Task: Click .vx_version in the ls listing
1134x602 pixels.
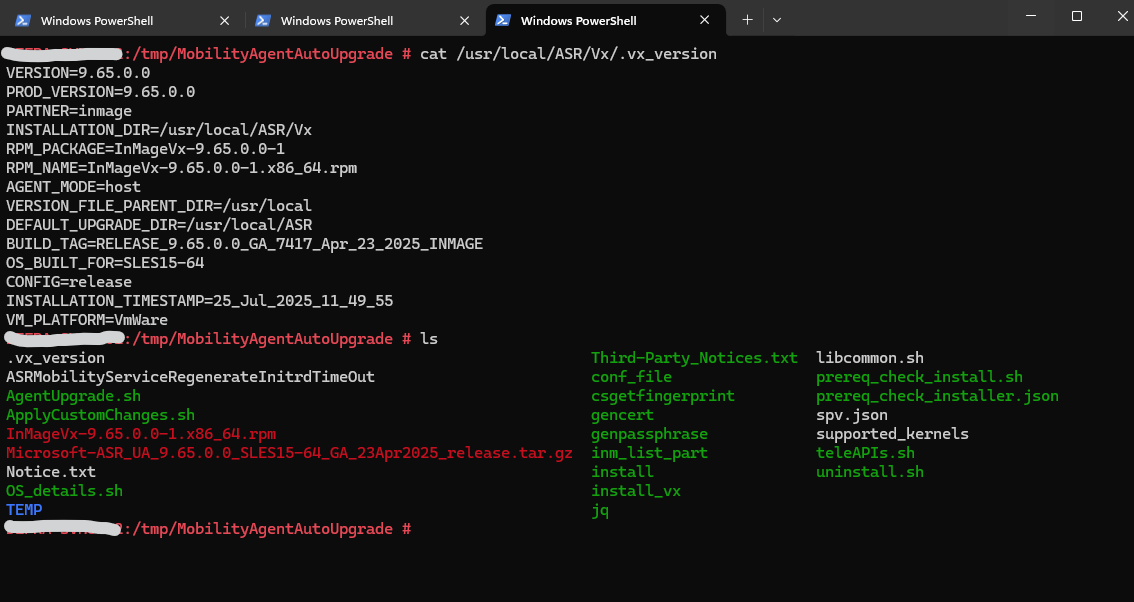Action: [56, 358]
